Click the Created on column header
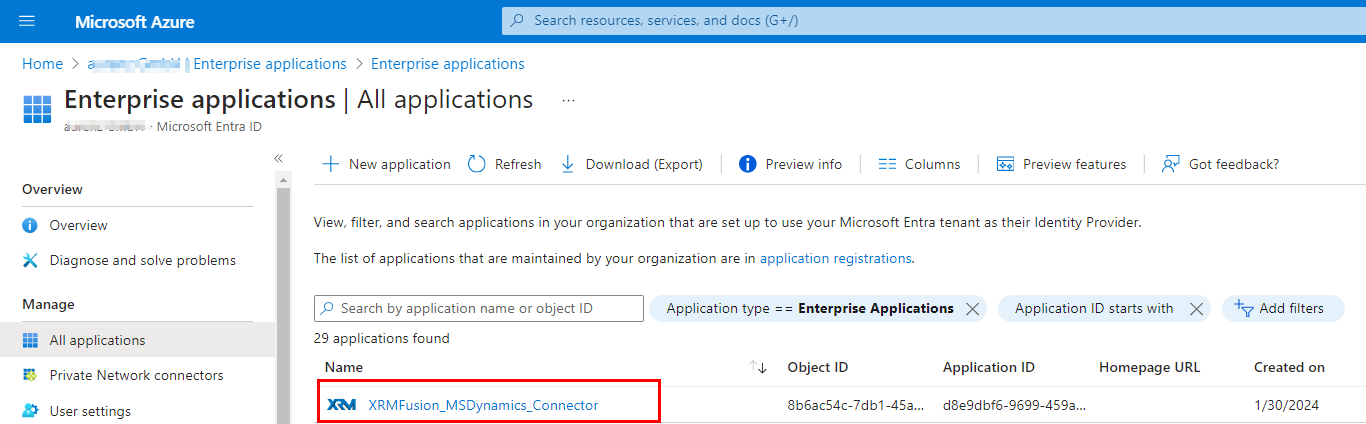 pos(1289,367)
